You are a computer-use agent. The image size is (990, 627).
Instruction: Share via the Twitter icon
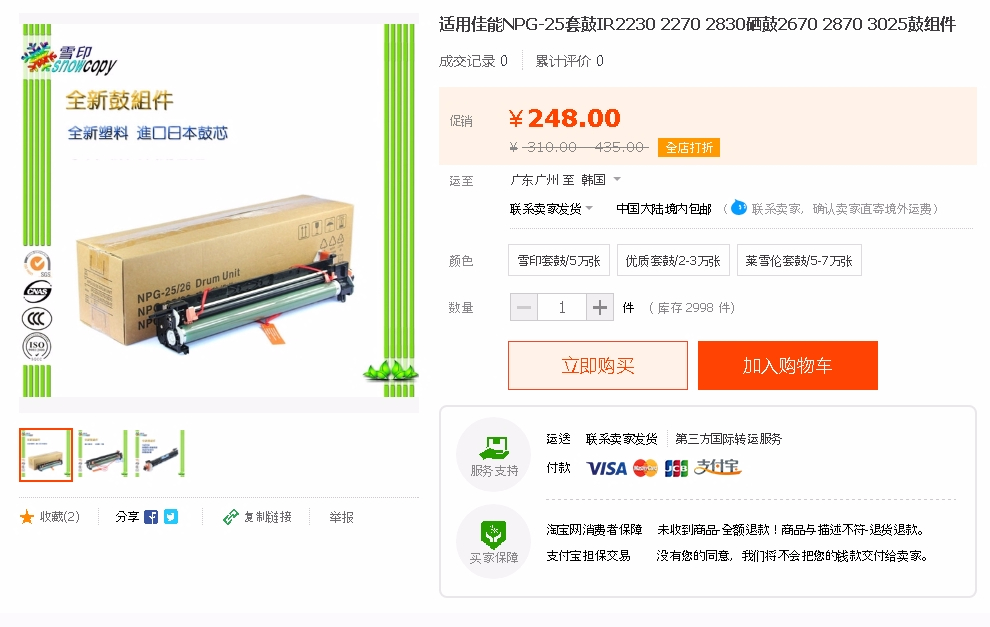pos(171,517)
